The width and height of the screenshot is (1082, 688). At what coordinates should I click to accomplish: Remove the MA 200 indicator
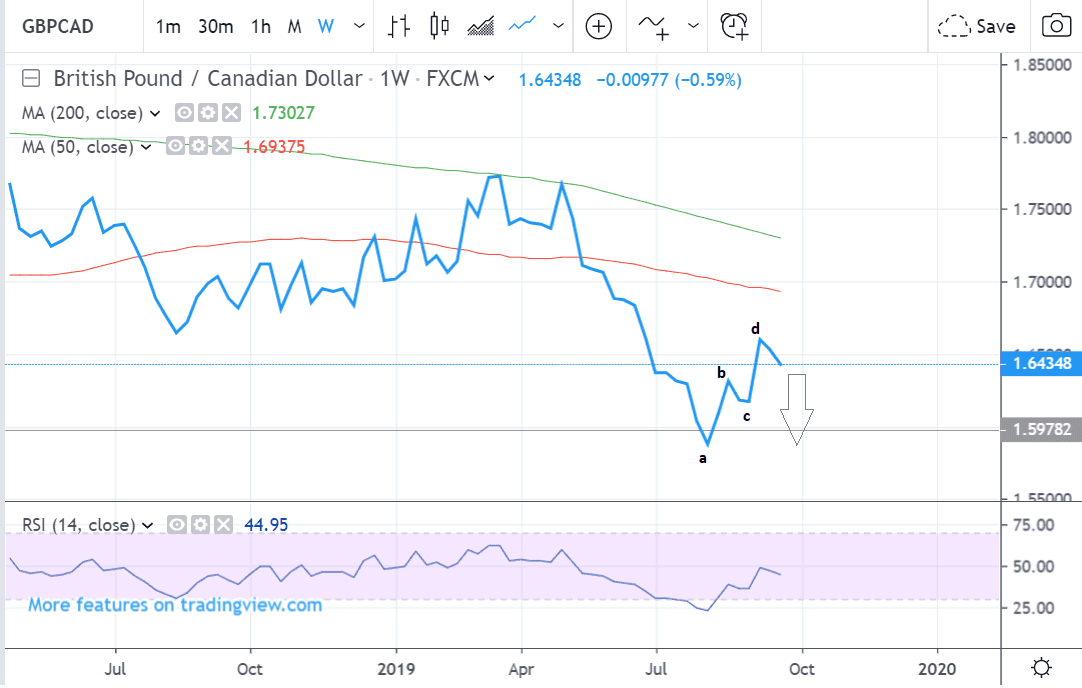point(231,112)
